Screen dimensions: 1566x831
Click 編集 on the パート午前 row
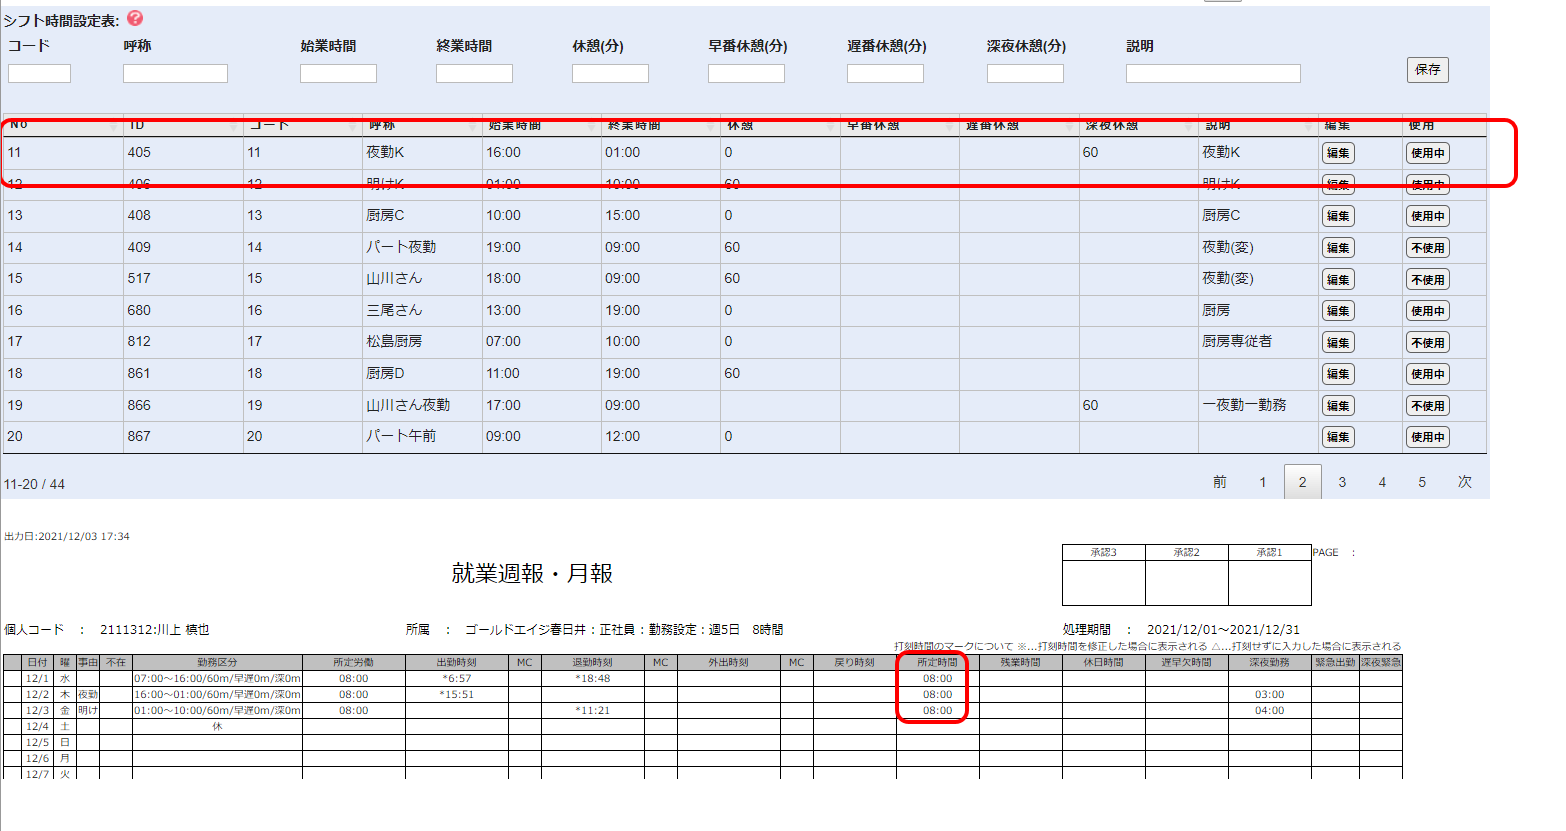pyautogui.click(x=1338, y=437)
